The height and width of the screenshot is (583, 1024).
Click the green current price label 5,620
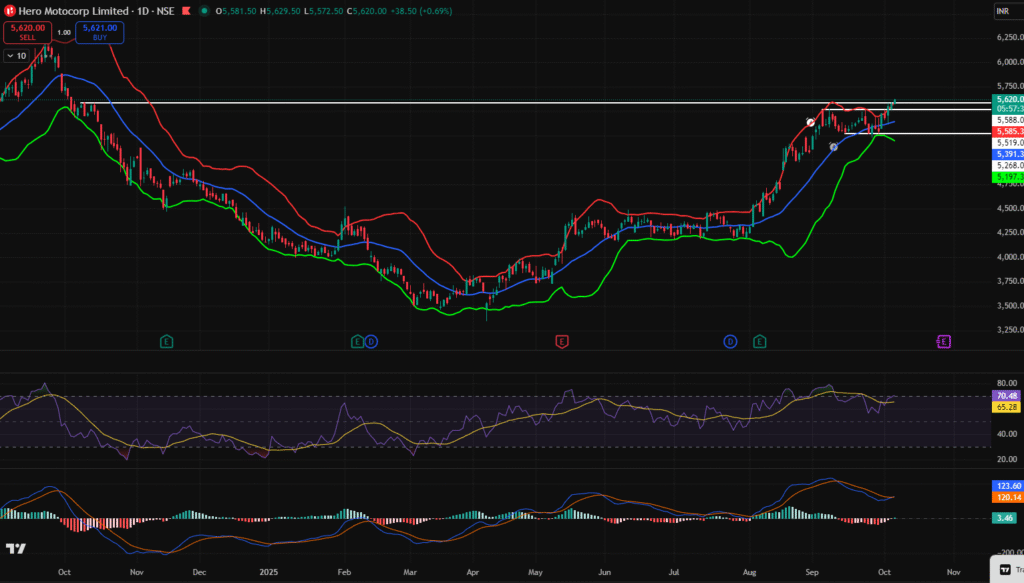coord(1006,100)
